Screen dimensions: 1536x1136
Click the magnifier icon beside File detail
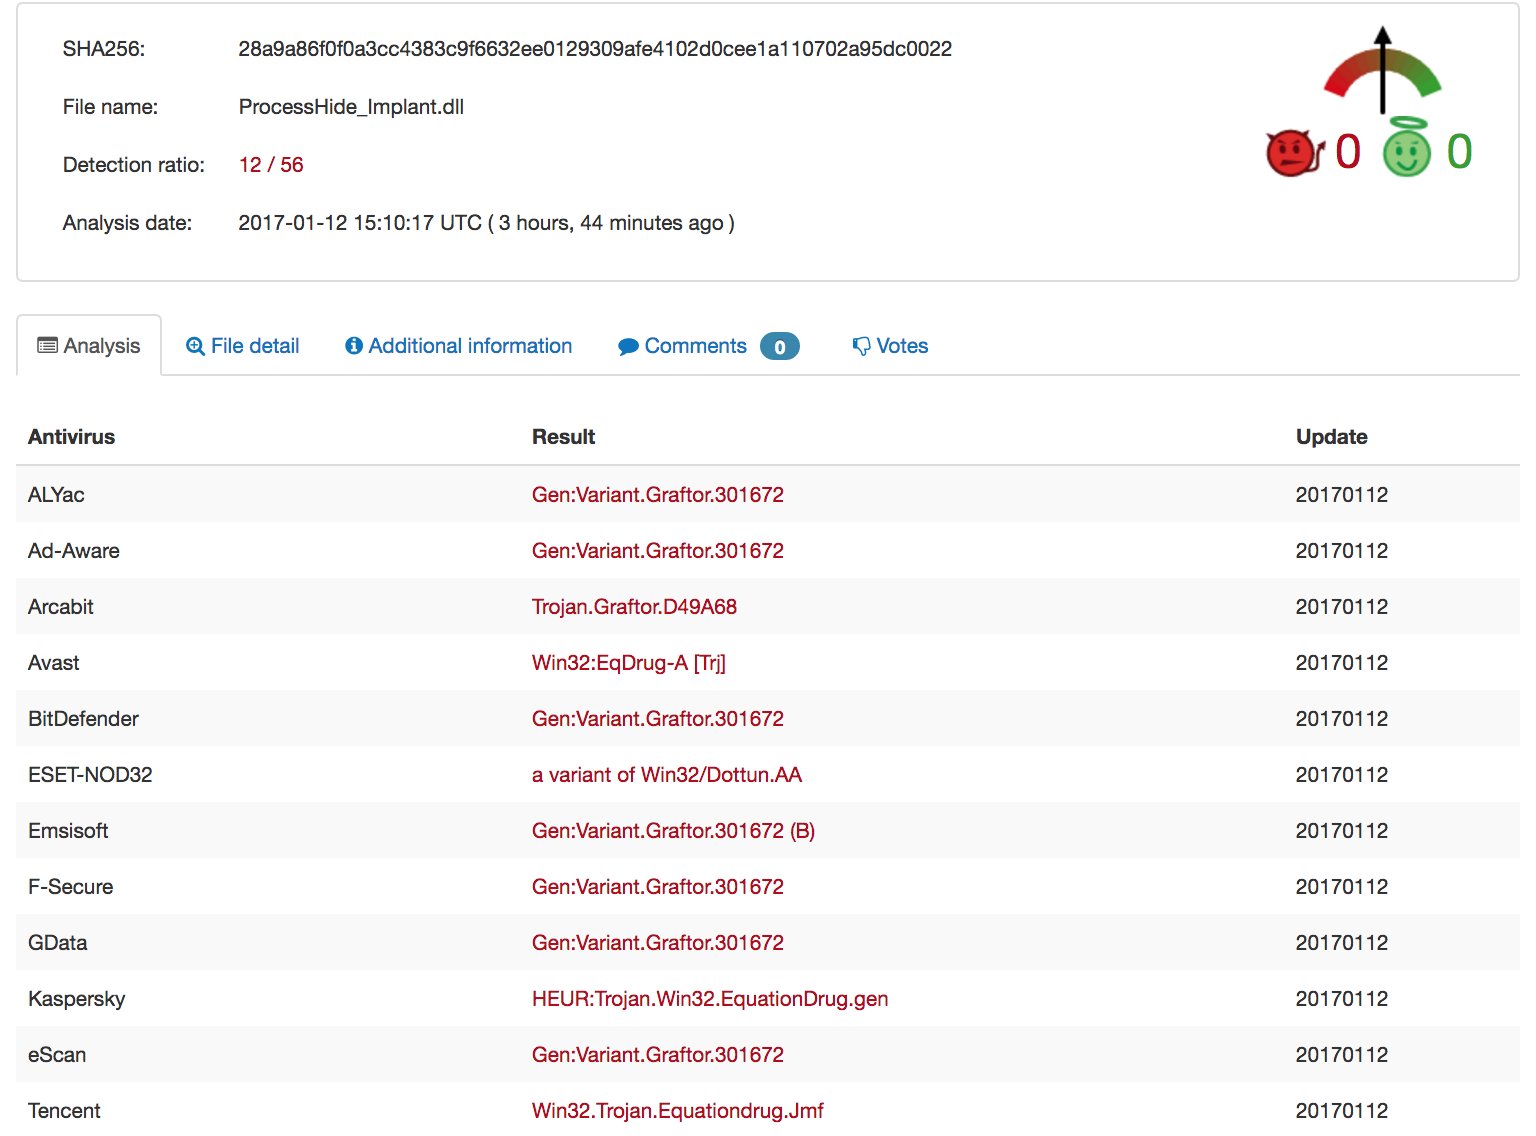(x=195, y=346)
